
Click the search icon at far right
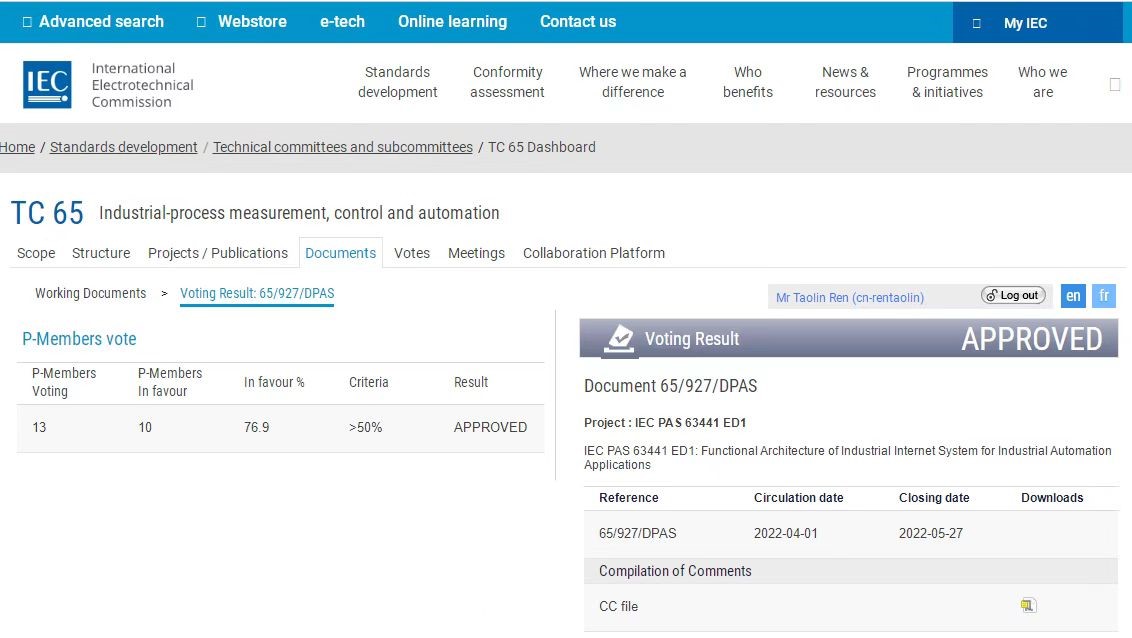(x=1114, y=85)
